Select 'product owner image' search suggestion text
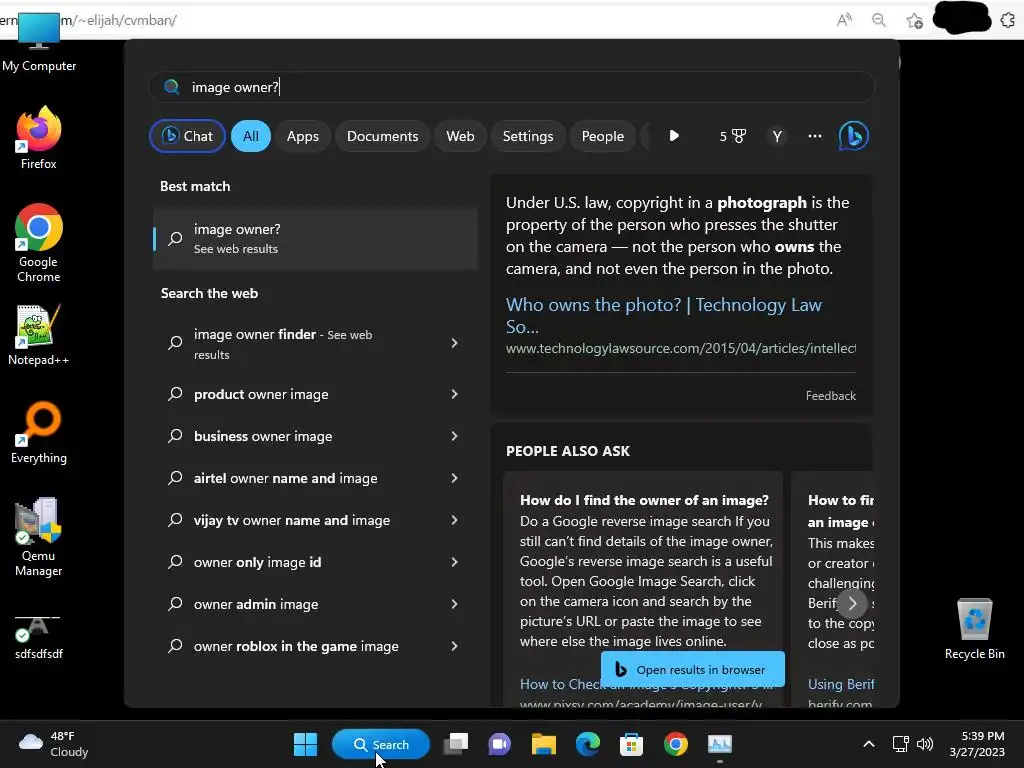 point(261,394)
